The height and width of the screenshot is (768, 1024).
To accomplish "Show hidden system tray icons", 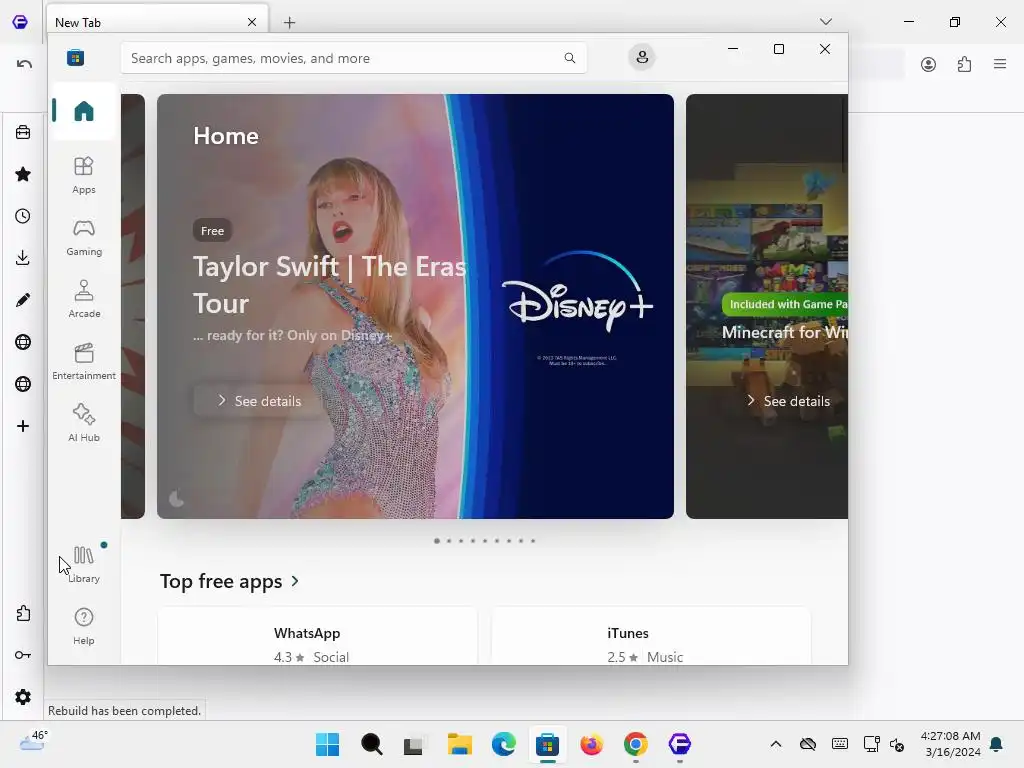I will click(775, 744).
